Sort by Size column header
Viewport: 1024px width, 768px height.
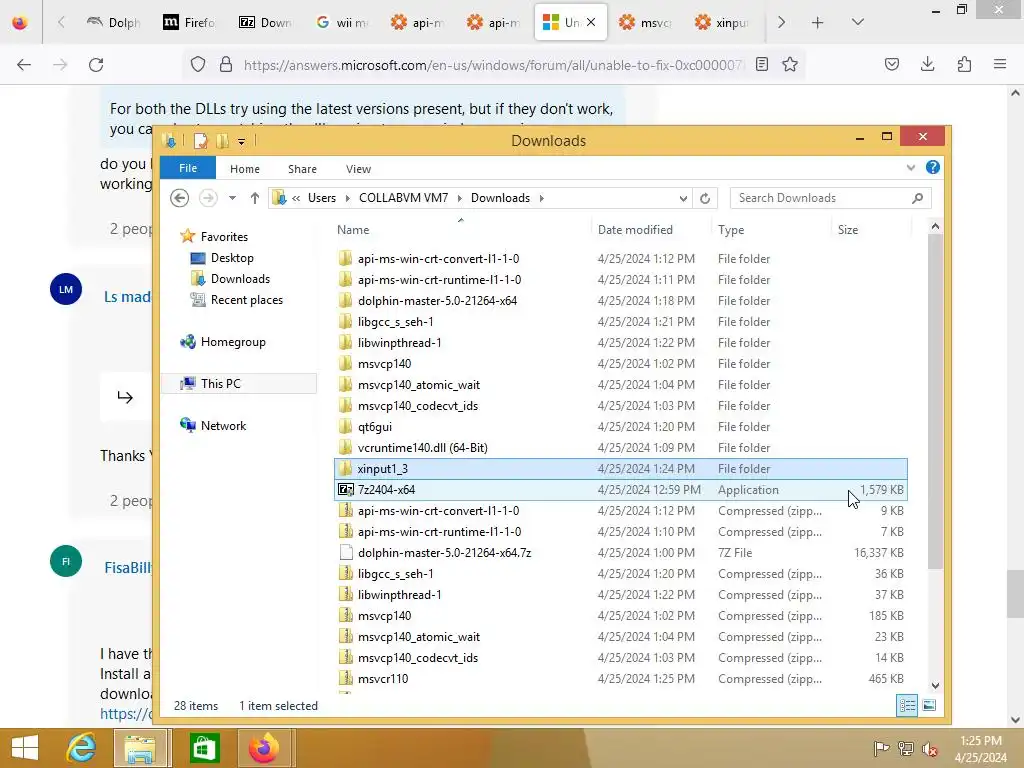[x=871, y=230]
